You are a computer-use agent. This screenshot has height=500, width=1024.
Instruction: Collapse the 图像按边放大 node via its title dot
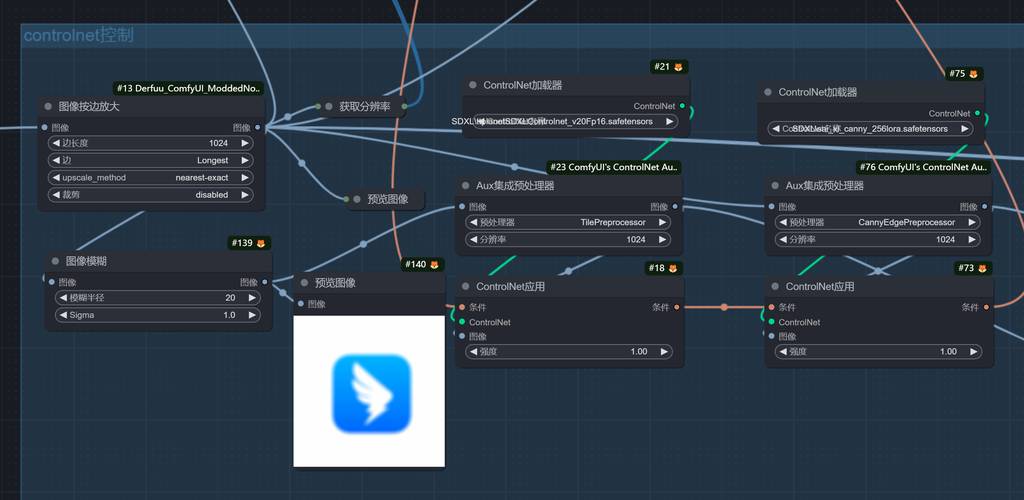[48, 106]
